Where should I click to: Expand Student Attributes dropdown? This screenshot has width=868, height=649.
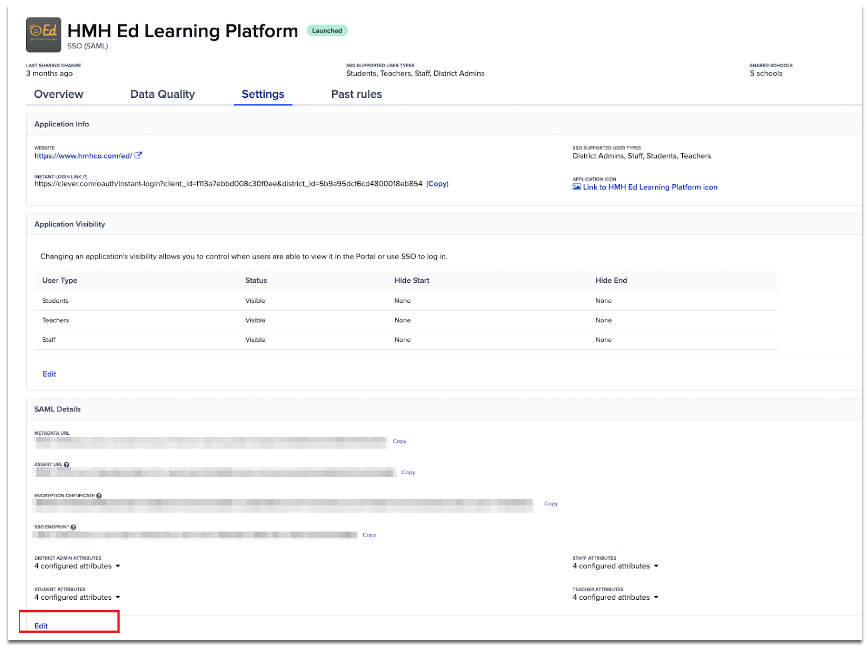(x=78, y=597)
